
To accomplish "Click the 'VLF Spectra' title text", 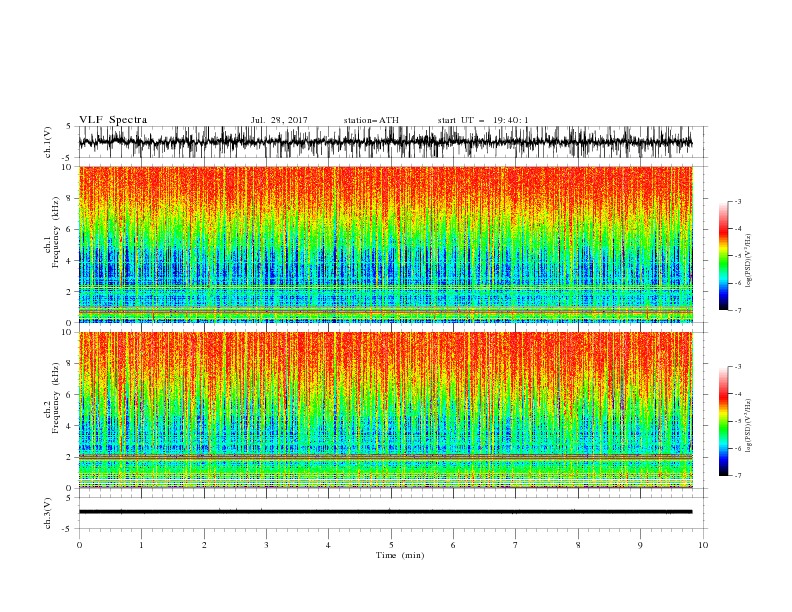I will [113, 120].
